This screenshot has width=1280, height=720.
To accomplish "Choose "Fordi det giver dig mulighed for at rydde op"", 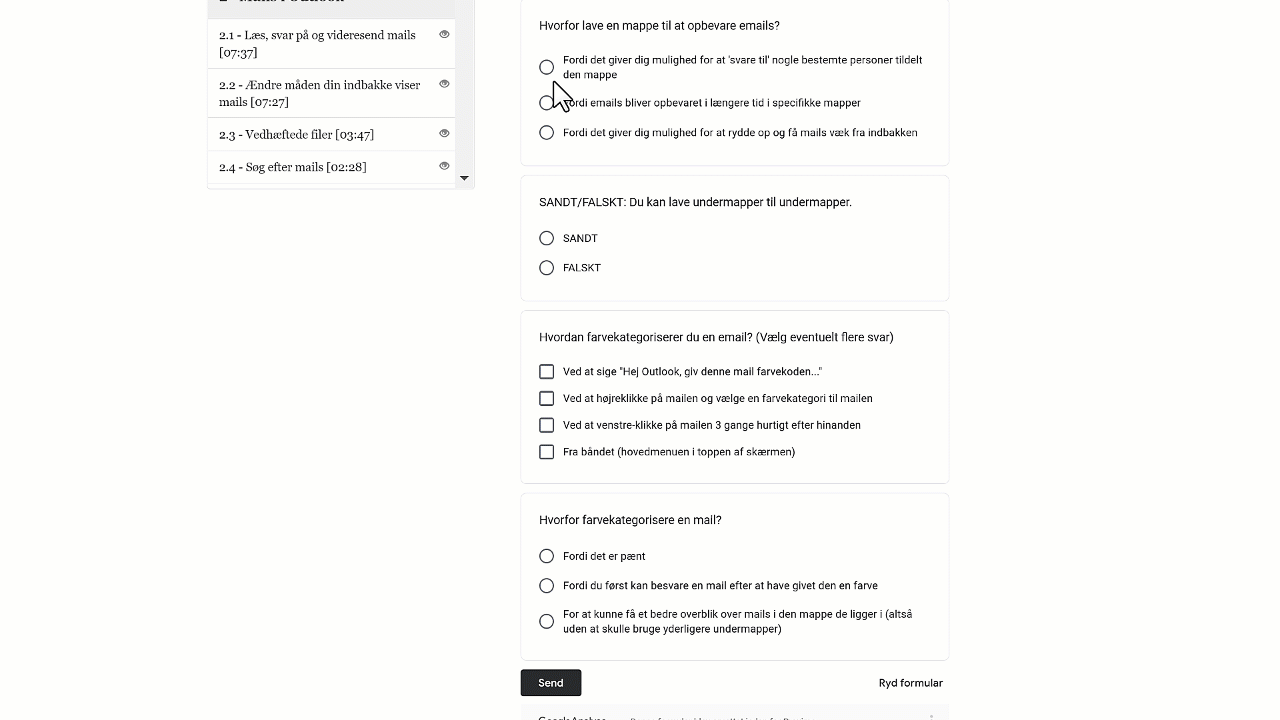I will point(546,132).
